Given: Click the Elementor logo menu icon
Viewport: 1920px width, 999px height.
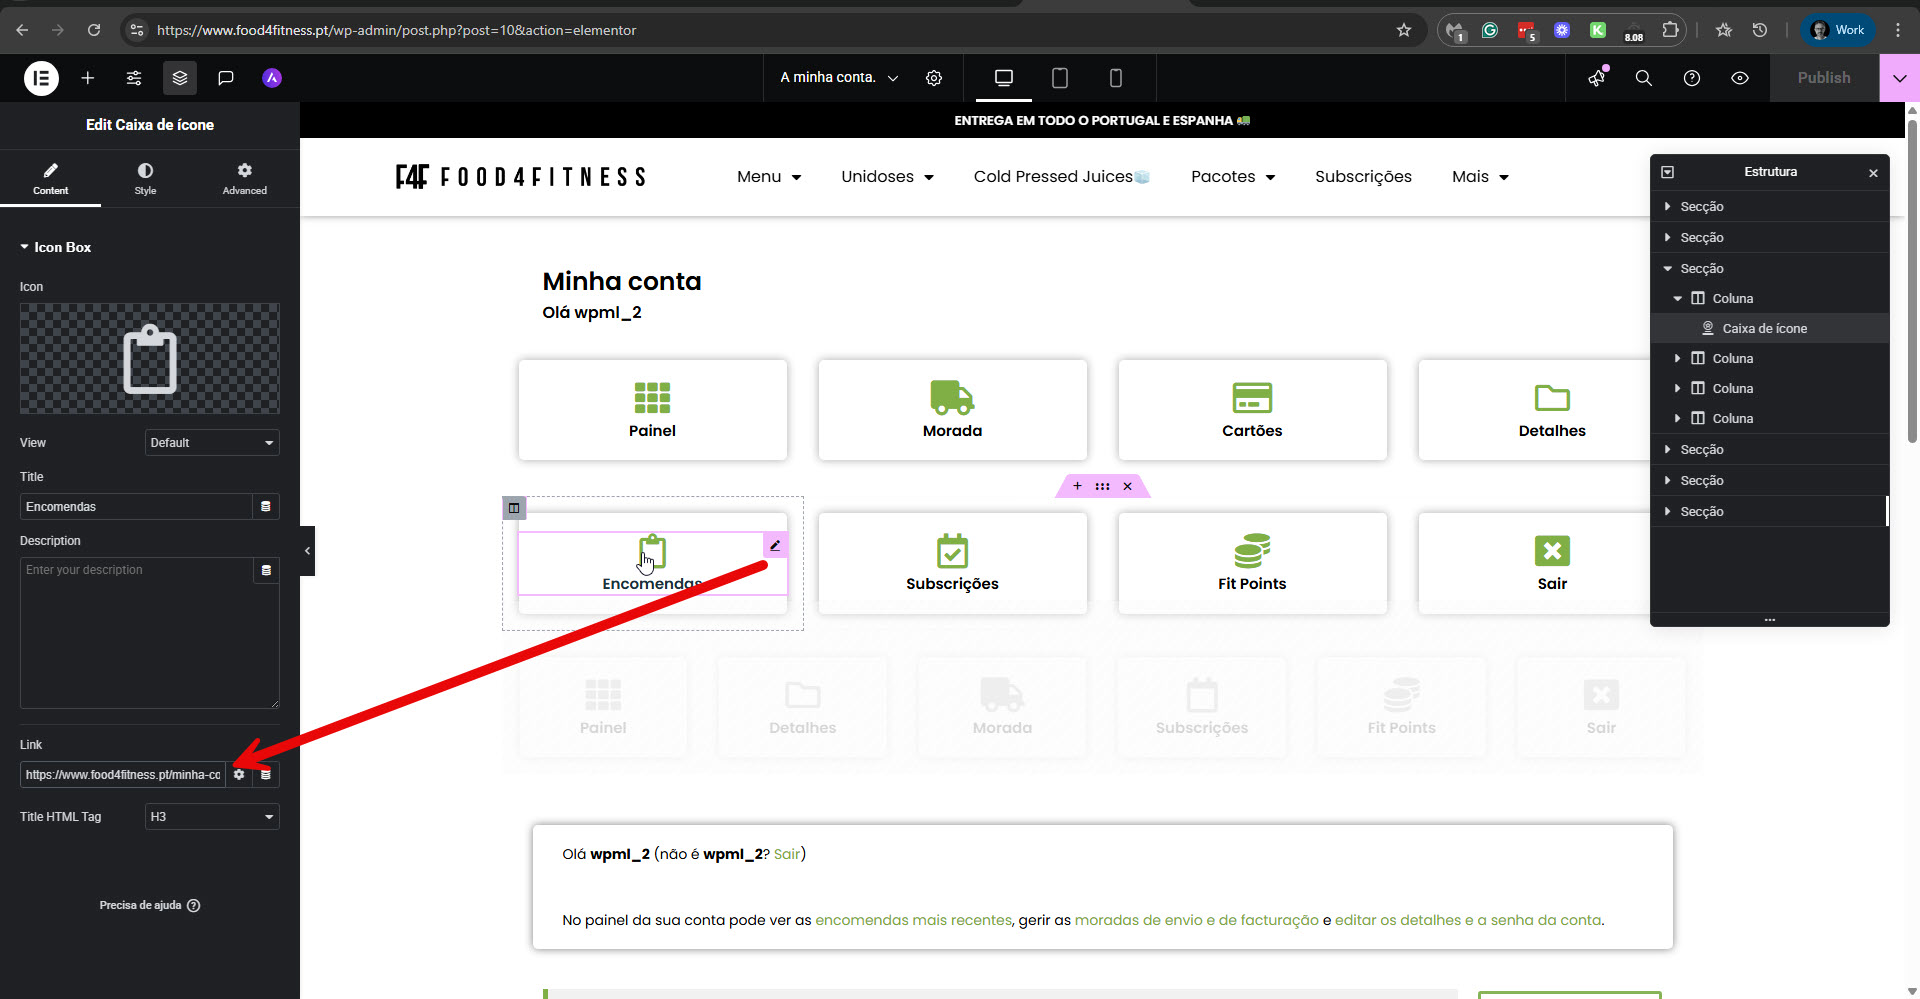Looking at the screenshot, I should [41, 78].
